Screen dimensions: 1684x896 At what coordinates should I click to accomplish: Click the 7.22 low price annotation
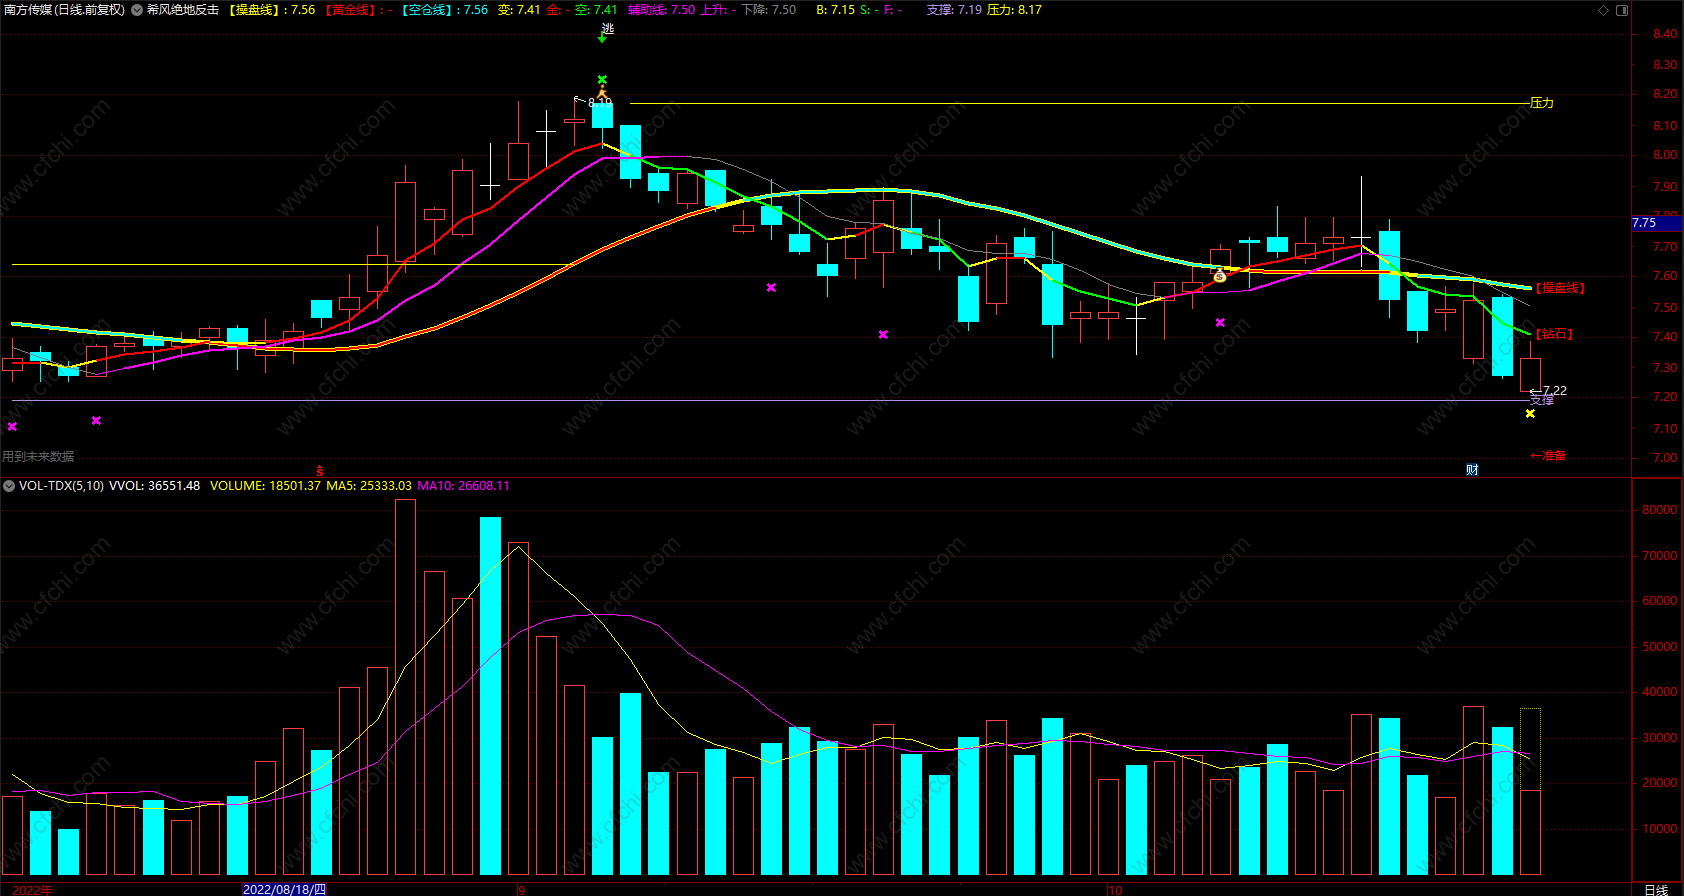click(1555, 391)
